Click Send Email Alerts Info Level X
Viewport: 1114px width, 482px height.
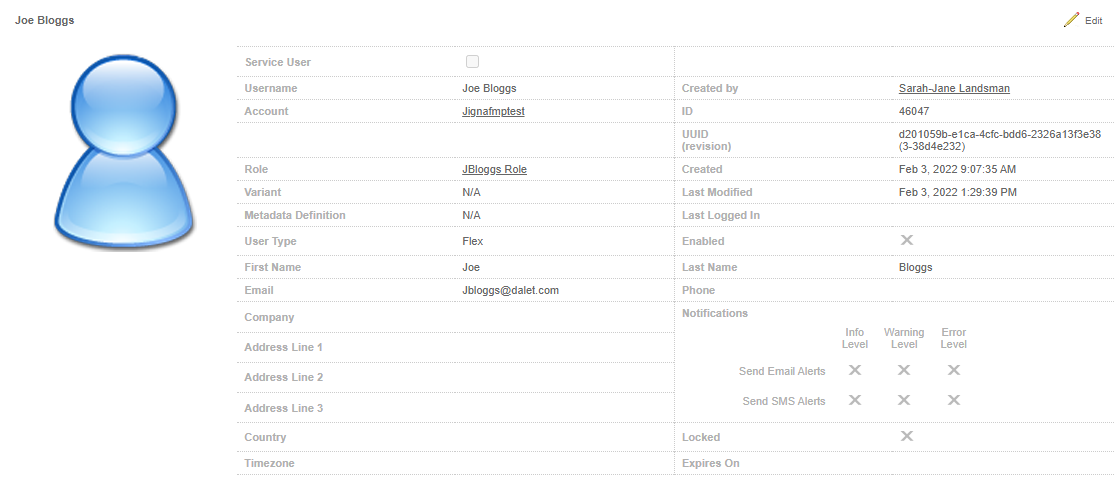coord(855,370)
